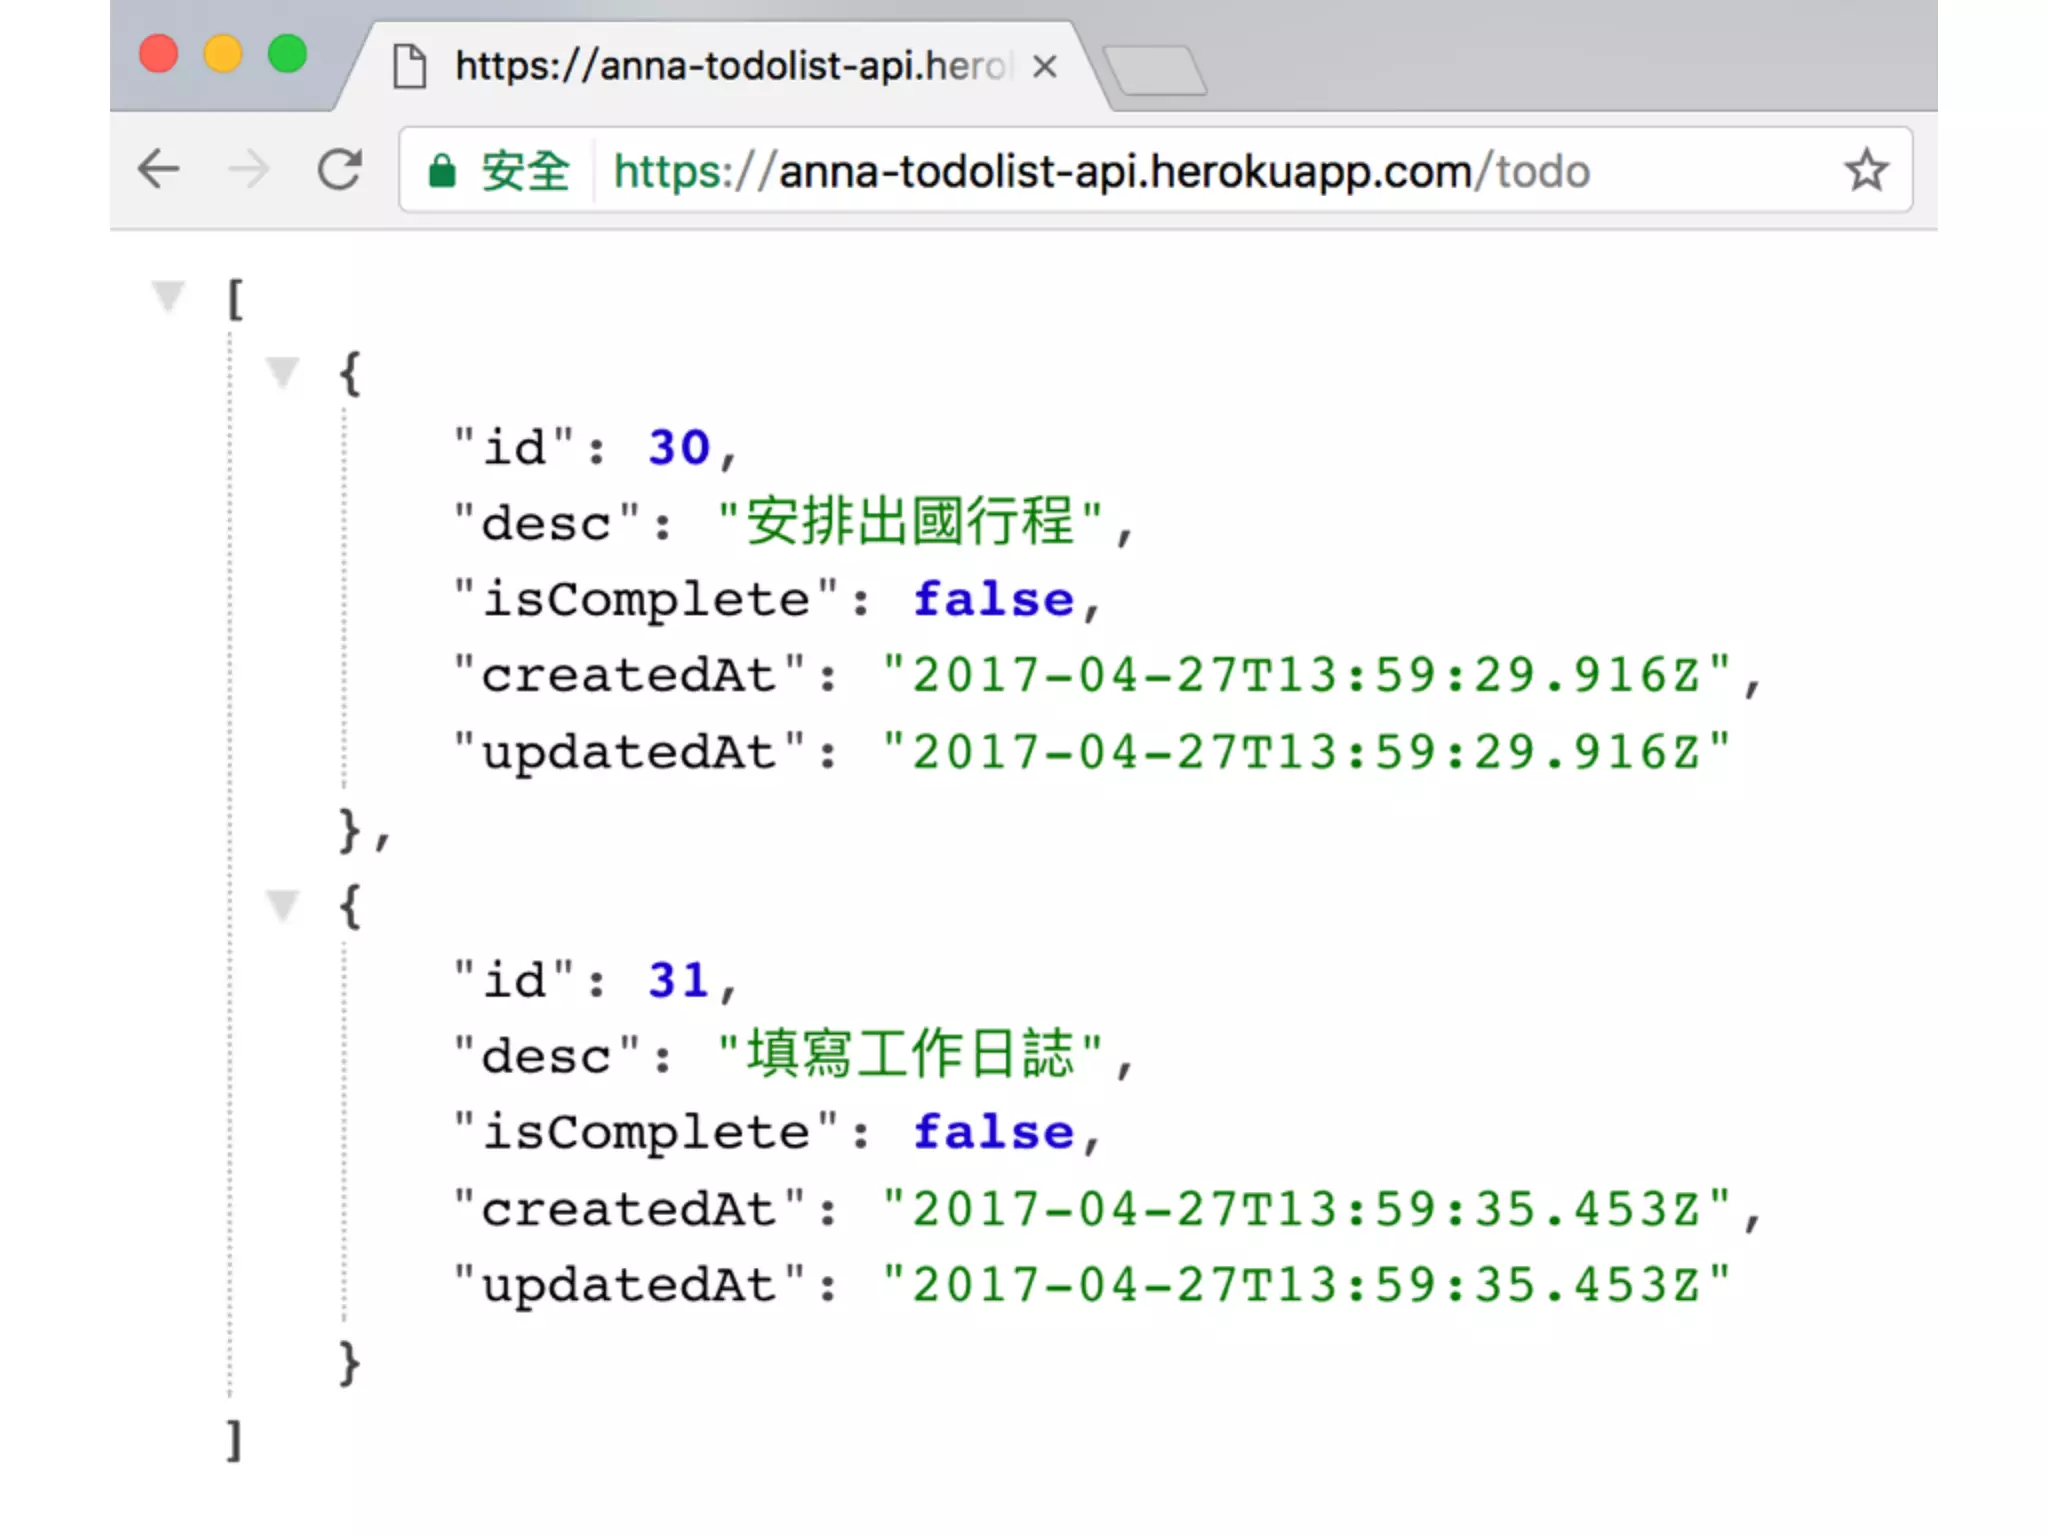This screenshot has width=2048, height=1536.
Task: Click the red macOS close button
Action: (159, 54)
